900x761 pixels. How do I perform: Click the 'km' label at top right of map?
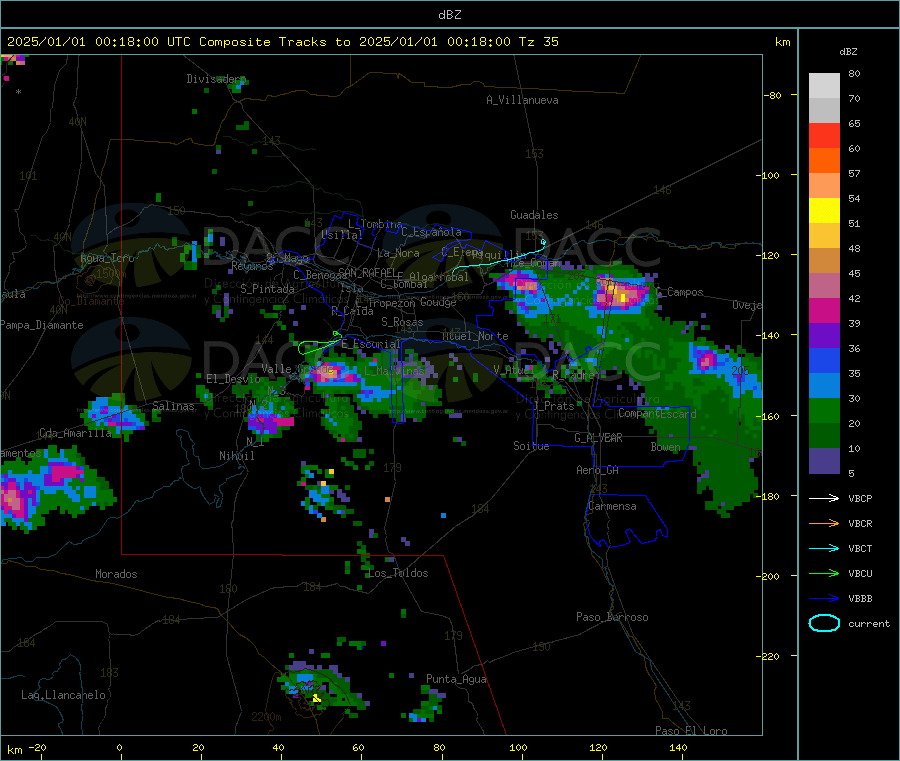tap(782, 42)
